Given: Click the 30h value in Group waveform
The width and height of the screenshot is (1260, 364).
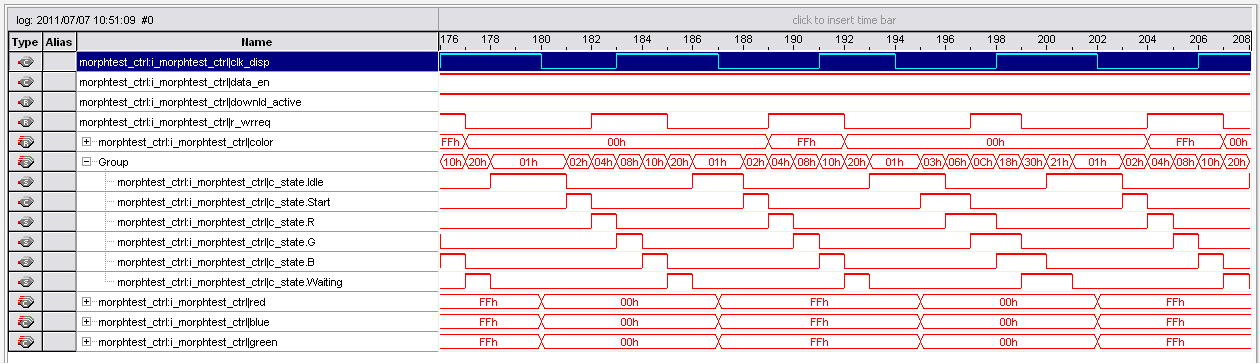Looking at the screenshot, I should [1034, 162].
